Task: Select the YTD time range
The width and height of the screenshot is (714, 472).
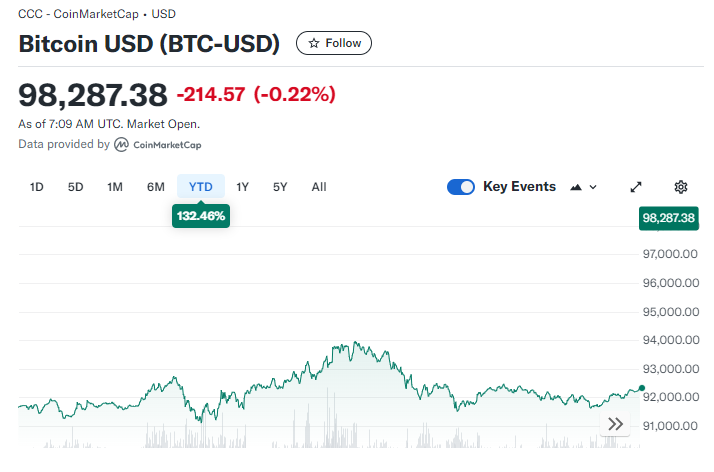Action: [201, 187]
